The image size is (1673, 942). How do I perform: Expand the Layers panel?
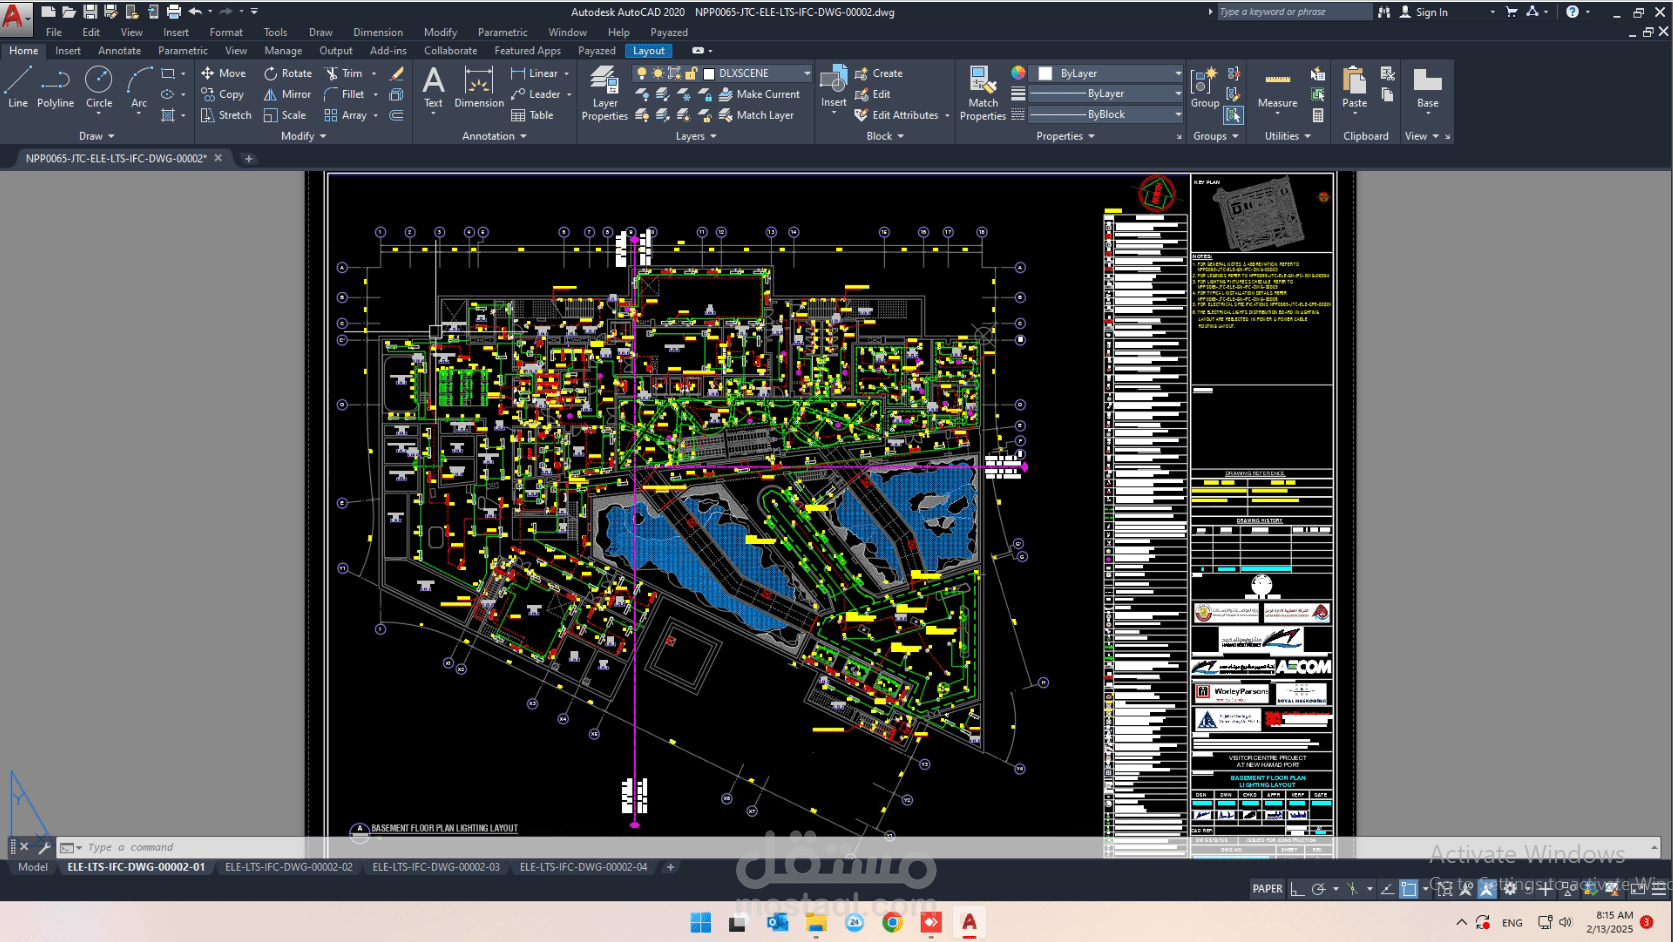pyautogui.click(x=696, y=136)
